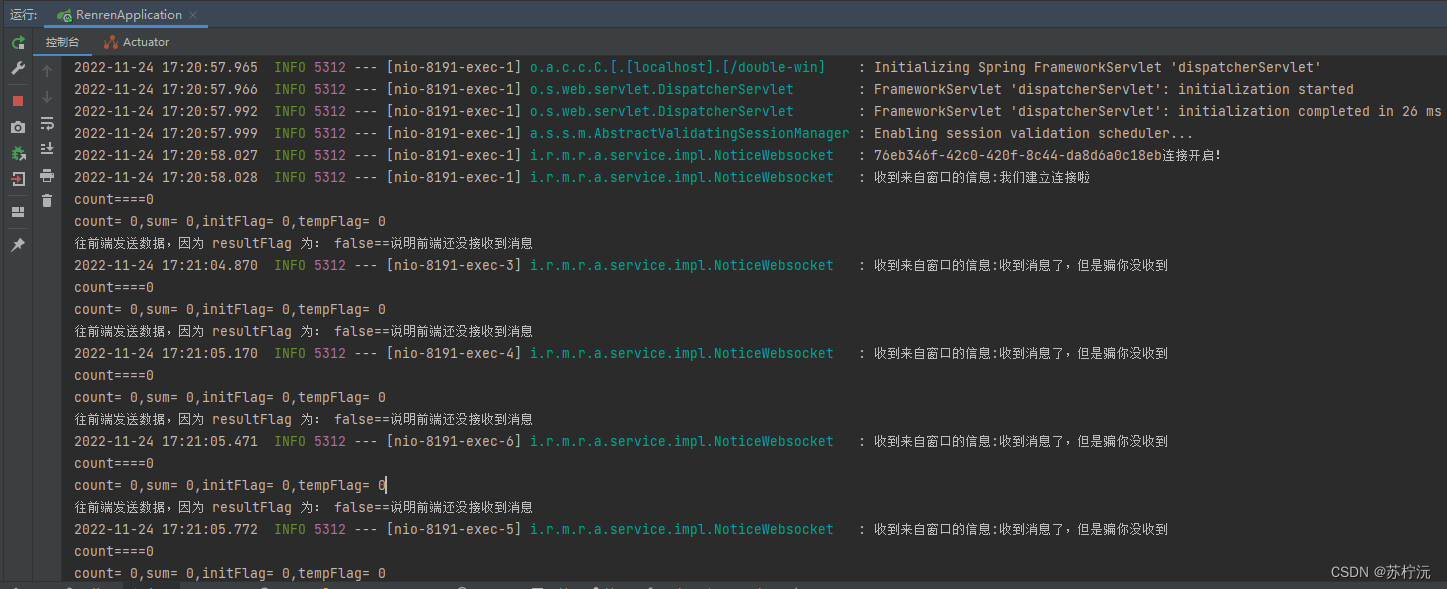Place cursor on the 'count====0' line below 我们建立连接啦

click(114, 199)
